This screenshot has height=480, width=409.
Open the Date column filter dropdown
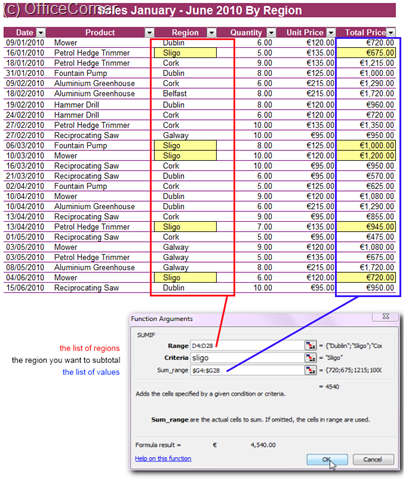[x=41, y=32]
